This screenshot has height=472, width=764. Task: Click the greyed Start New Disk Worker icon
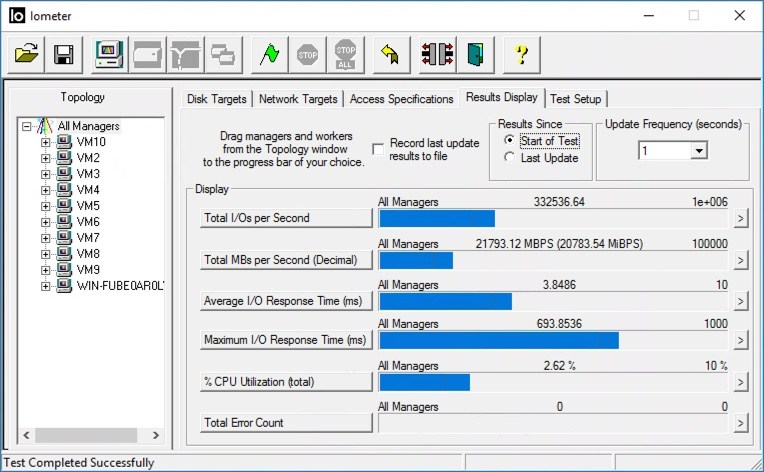(x=148, y=55)
